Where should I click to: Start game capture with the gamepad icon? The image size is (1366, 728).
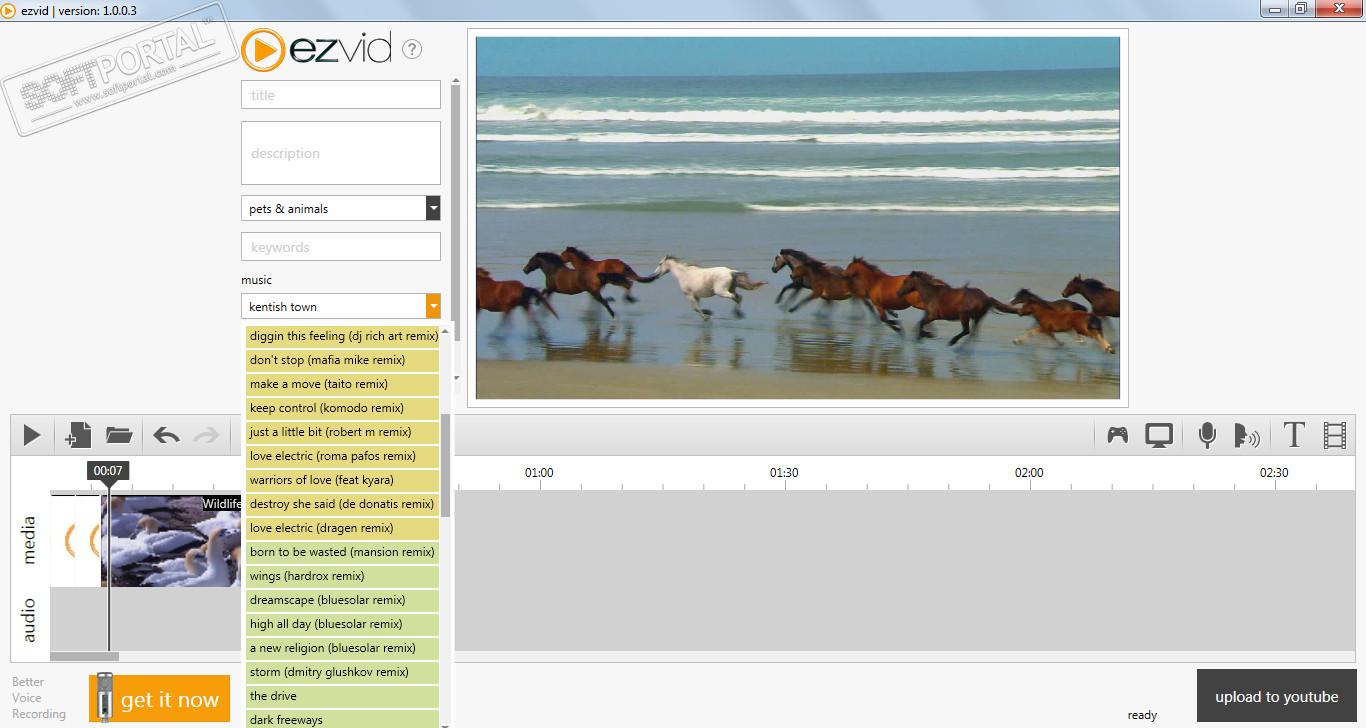coord(1117,435)
